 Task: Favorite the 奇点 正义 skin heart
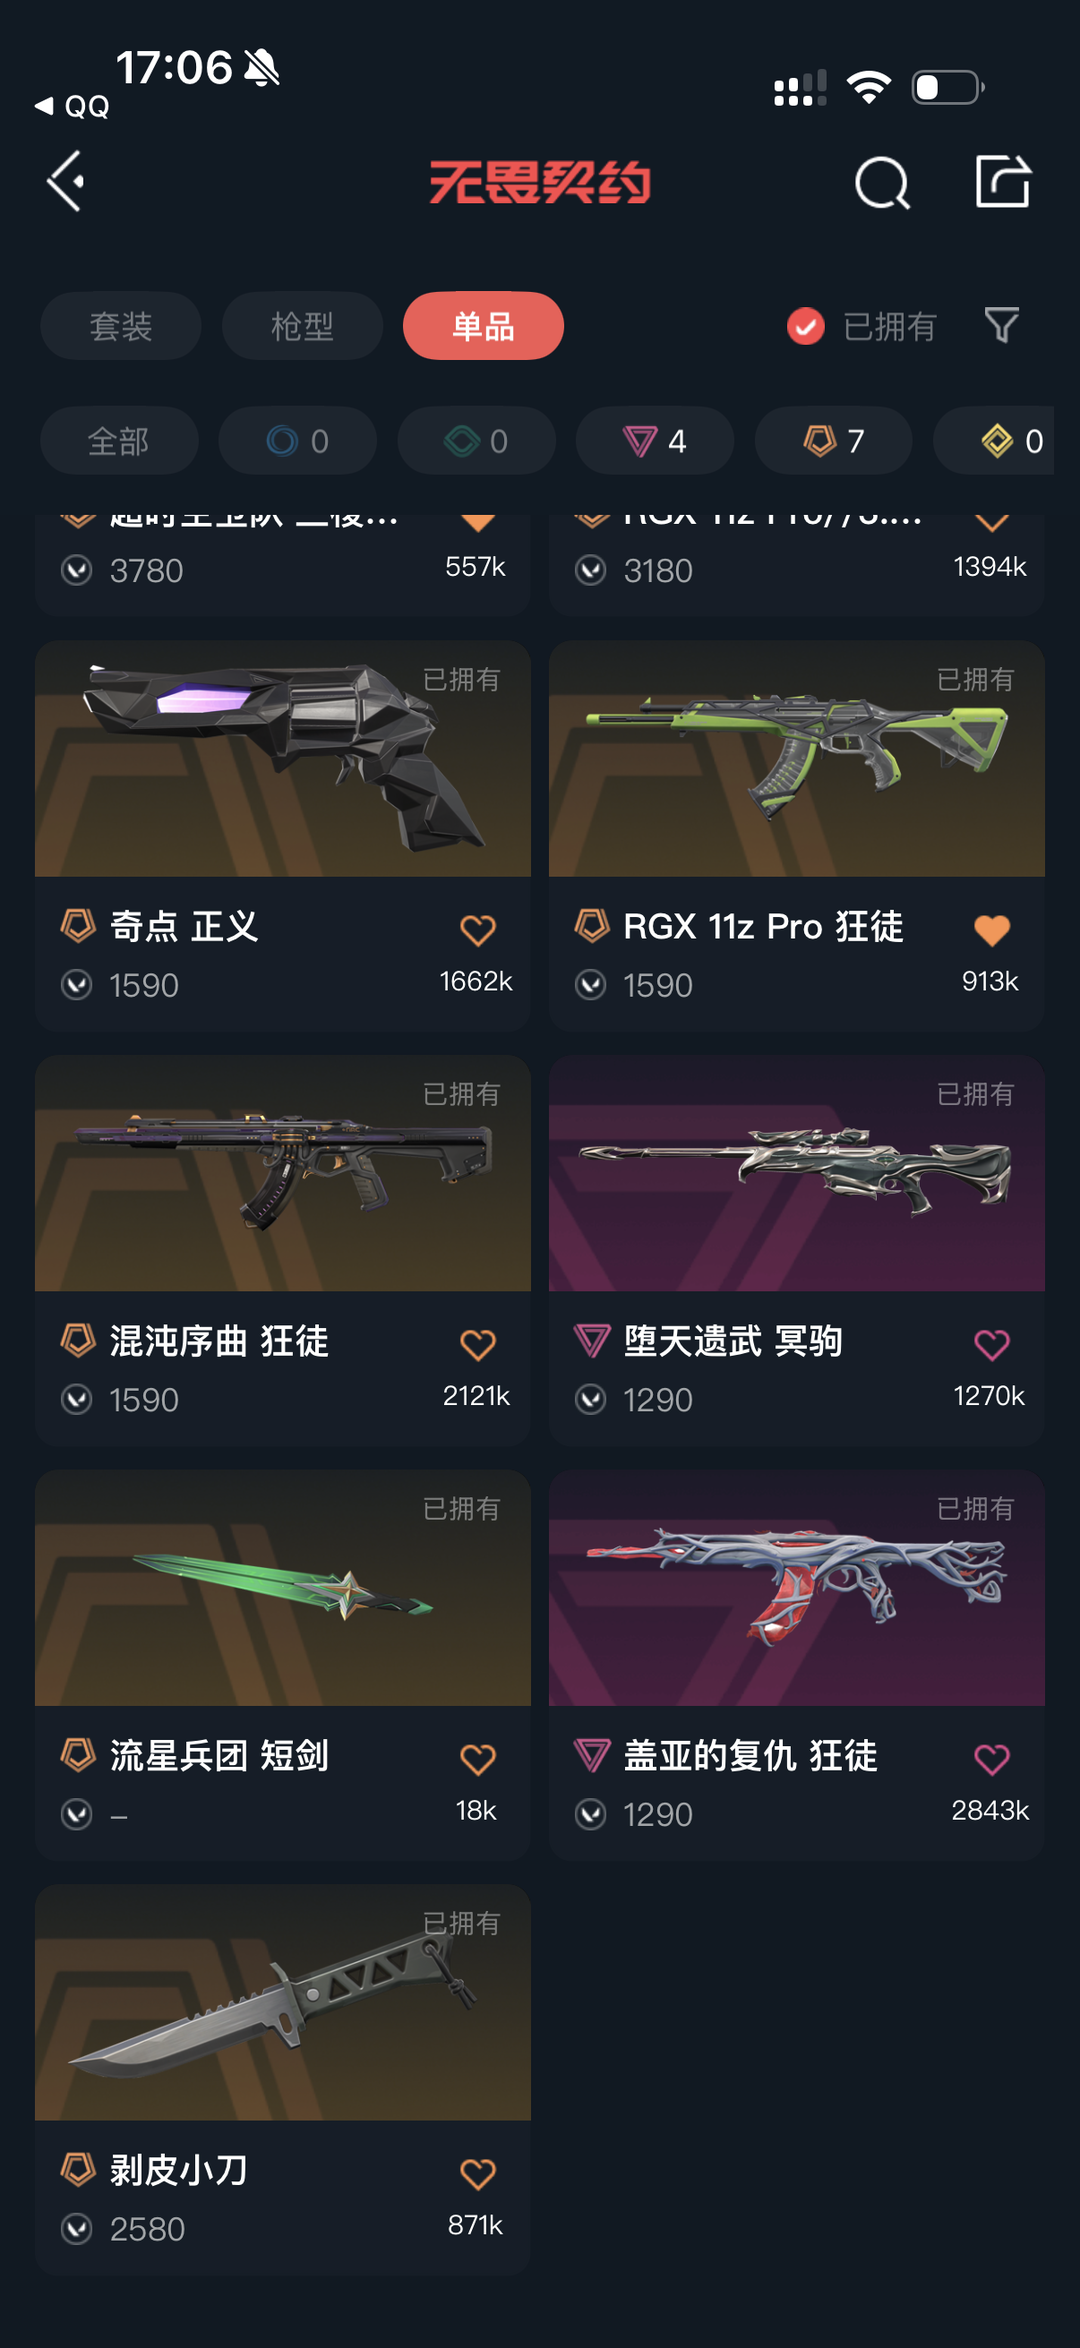click(x=478, y=930)
